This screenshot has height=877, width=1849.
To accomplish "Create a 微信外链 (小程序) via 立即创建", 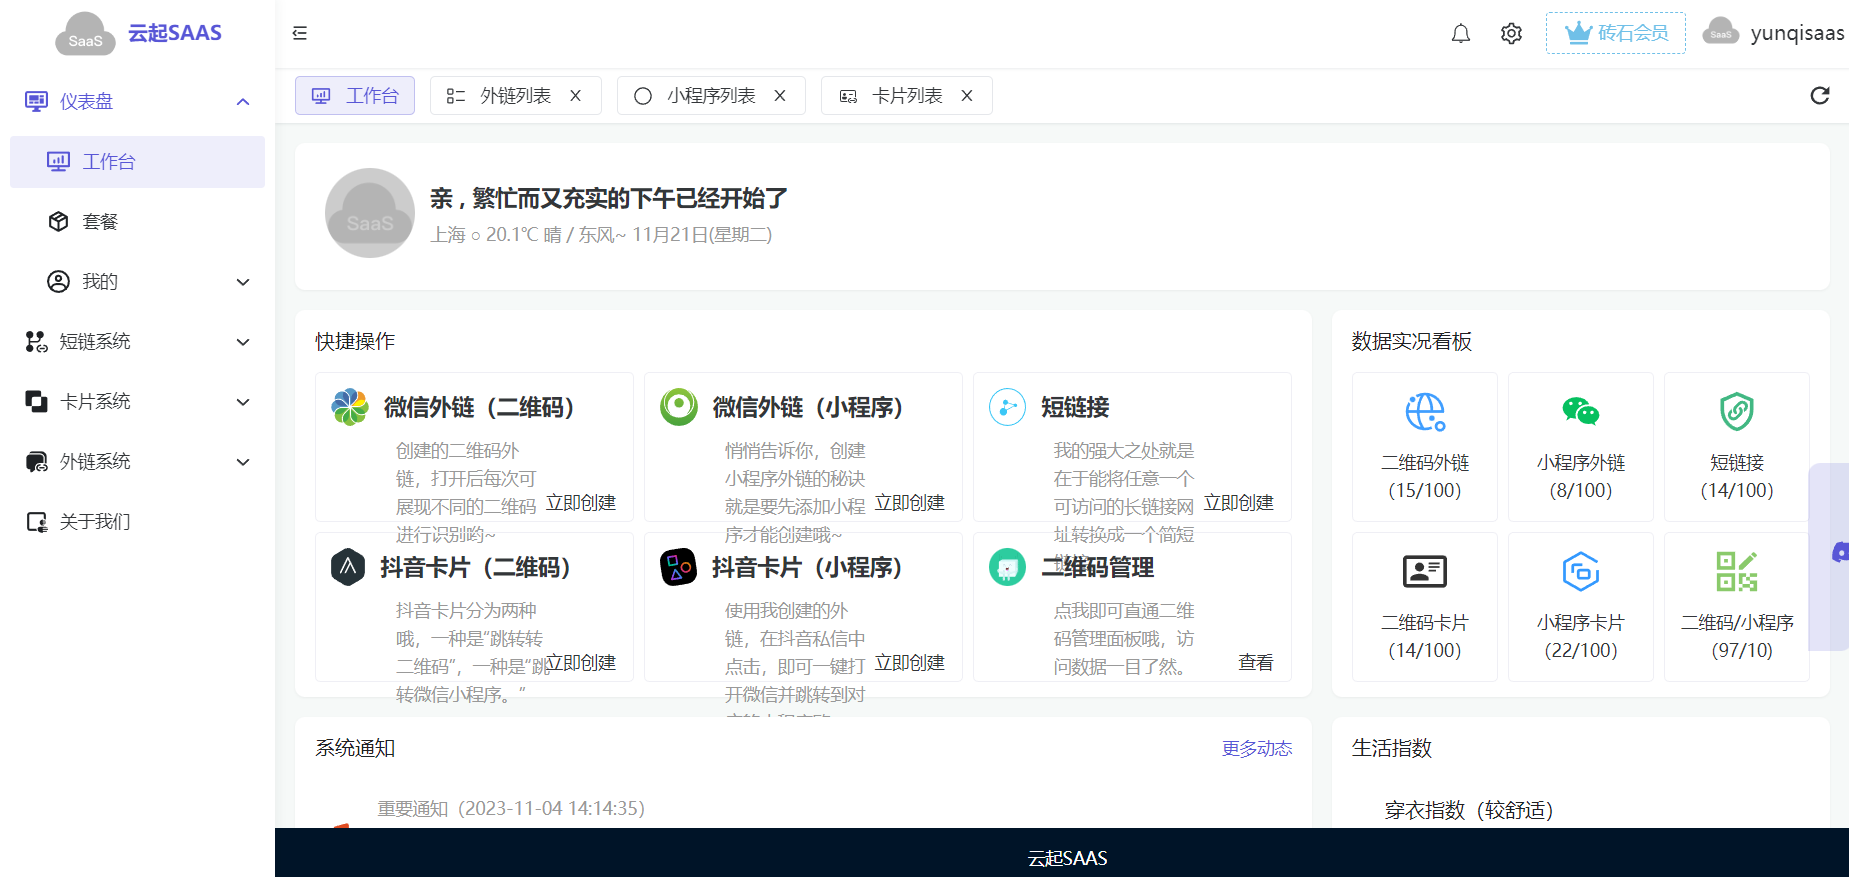I will [x=910, y=503].
